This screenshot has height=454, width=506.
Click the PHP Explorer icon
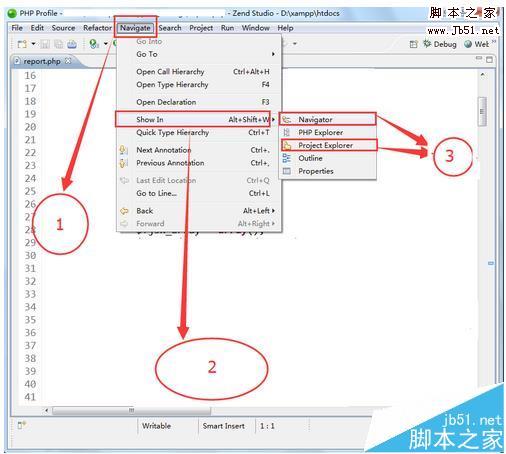point(286,132)
